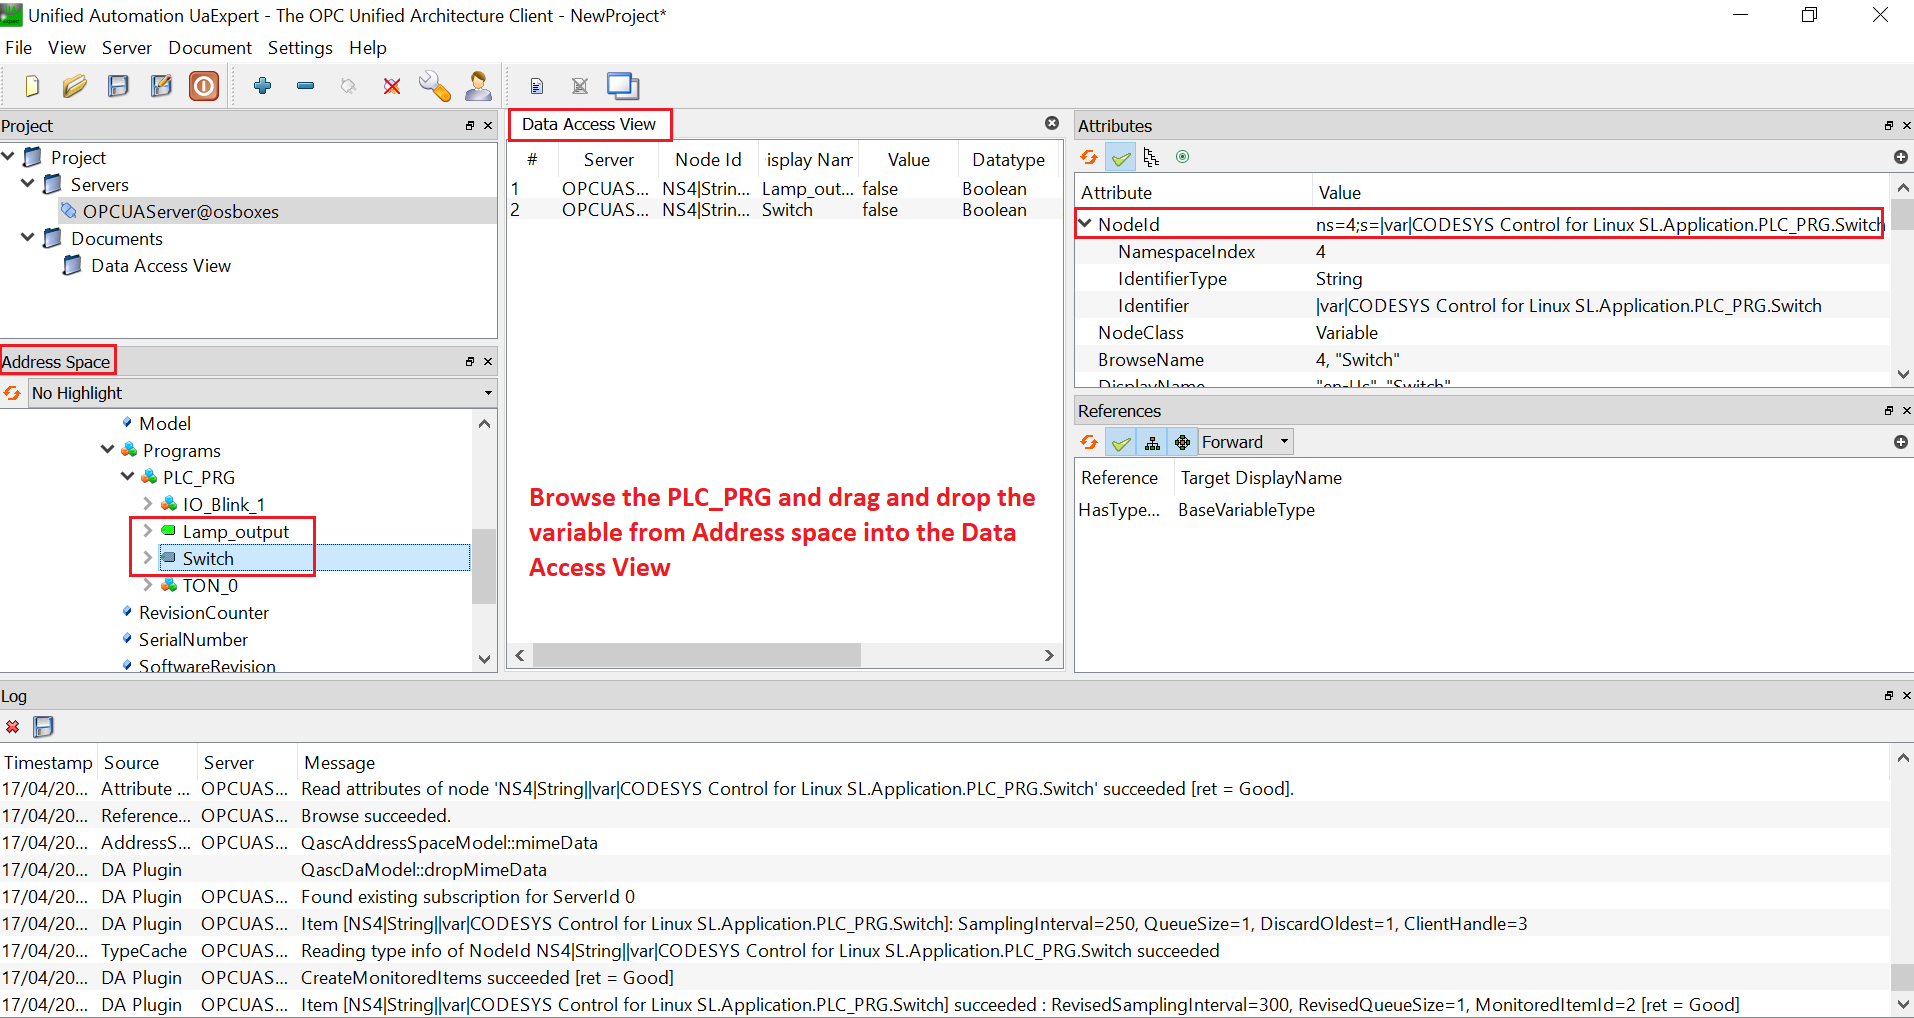Open server settings via the wrench icon

point(434,86)
